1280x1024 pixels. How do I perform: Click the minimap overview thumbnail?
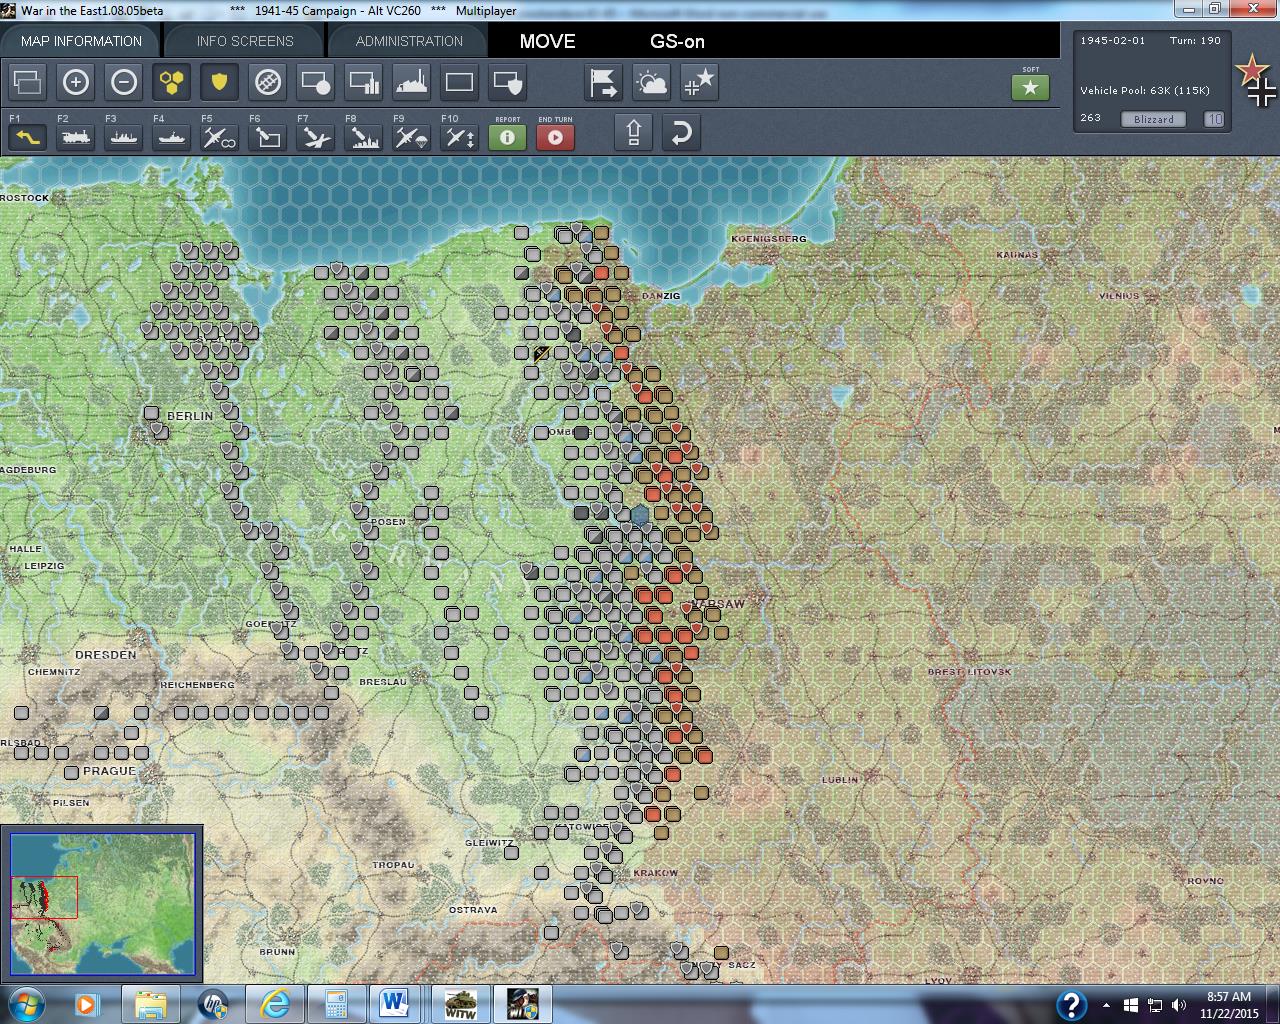tap(101, 903)
